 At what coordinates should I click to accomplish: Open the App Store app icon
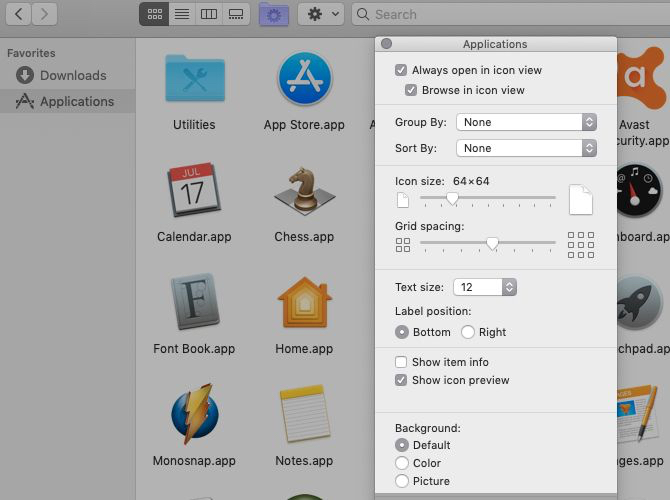point(304,80)
